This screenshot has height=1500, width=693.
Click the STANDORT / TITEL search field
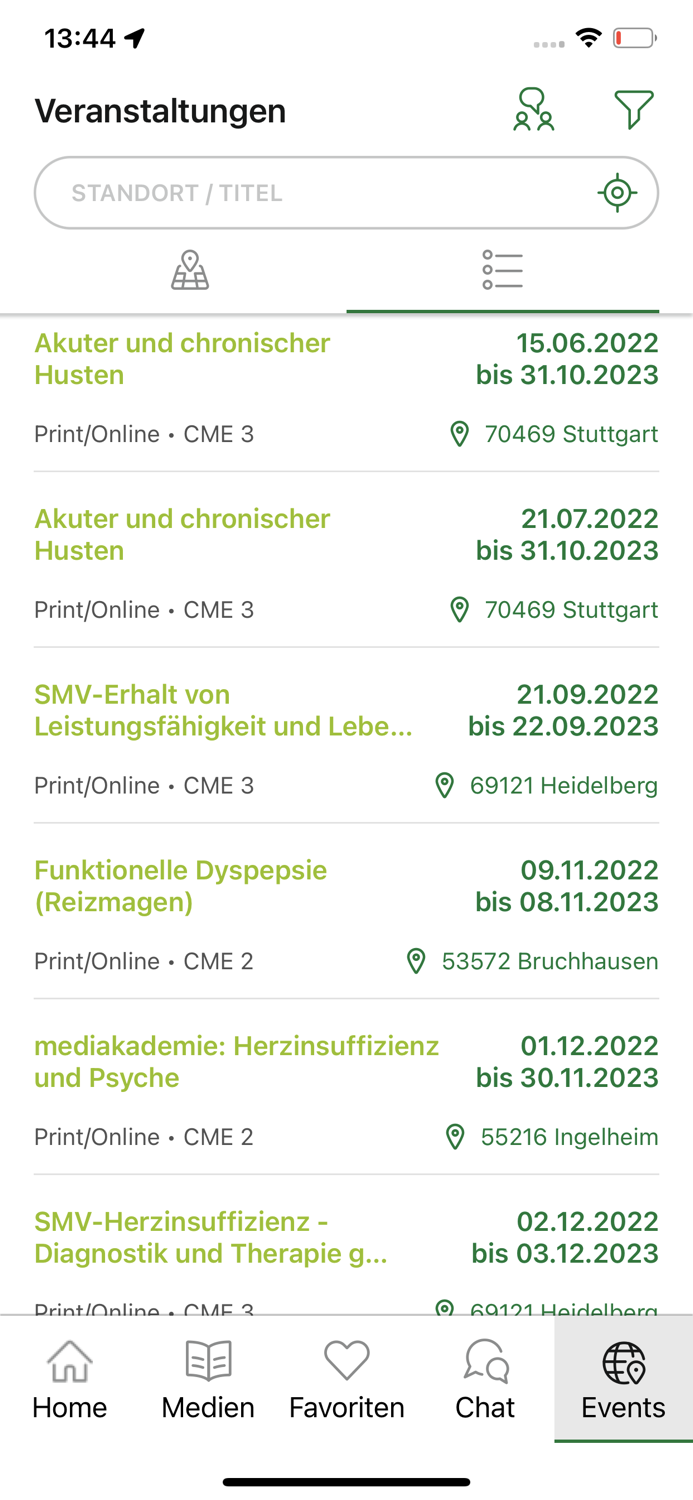point(300,192)
